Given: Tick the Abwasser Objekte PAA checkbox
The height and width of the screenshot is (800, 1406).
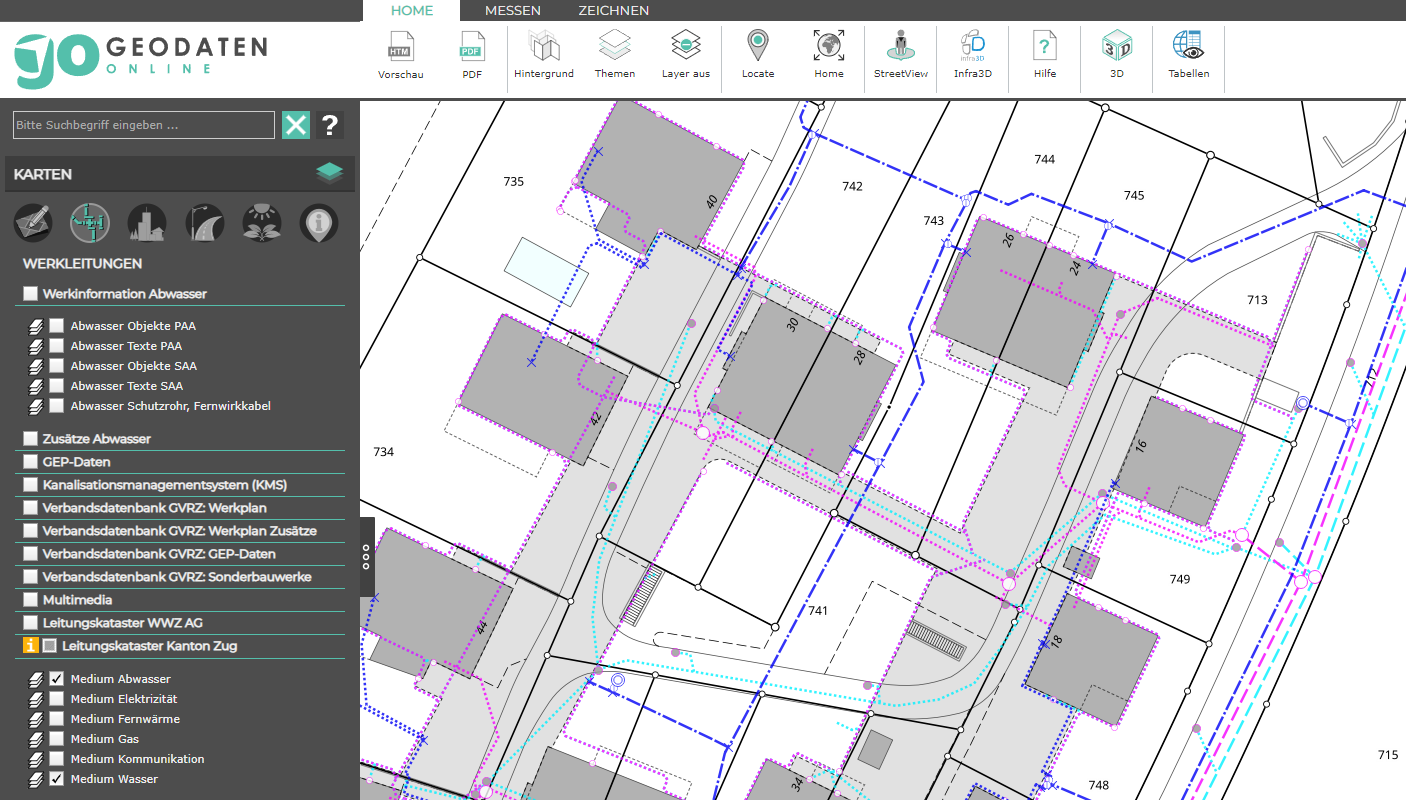Looking at the screenshot, I should click(x=57, y=326).
